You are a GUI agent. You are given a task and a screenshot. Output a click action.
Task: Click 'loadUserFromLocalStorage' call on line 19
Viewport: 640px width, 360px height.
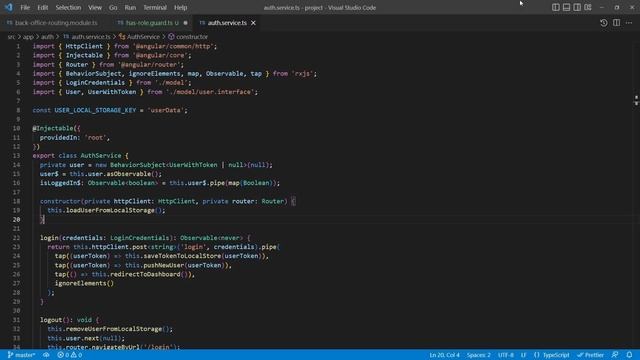tap(110, 210)
